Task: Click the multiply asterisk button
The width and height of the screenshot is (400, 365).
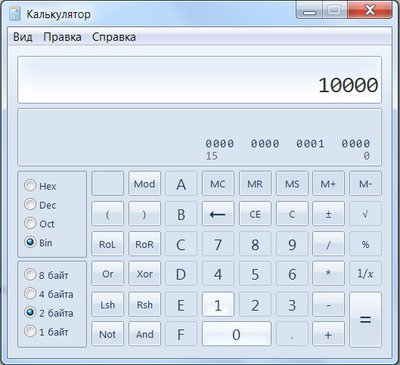Action: coord(328,274)
